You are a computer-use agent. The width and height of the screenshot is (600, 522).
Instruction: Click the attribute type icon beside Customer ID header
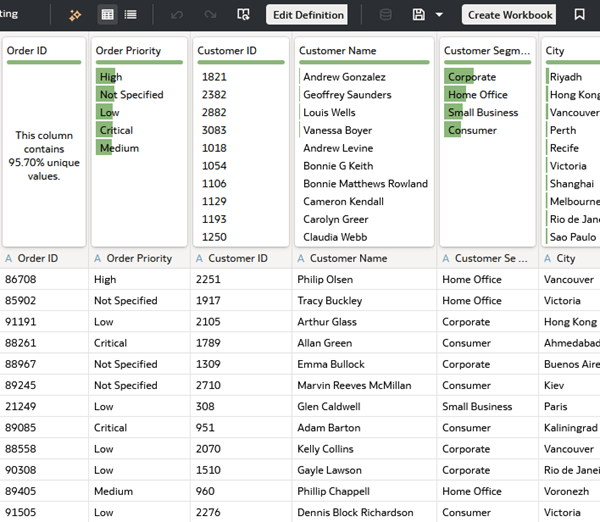[x=199, y=259]
